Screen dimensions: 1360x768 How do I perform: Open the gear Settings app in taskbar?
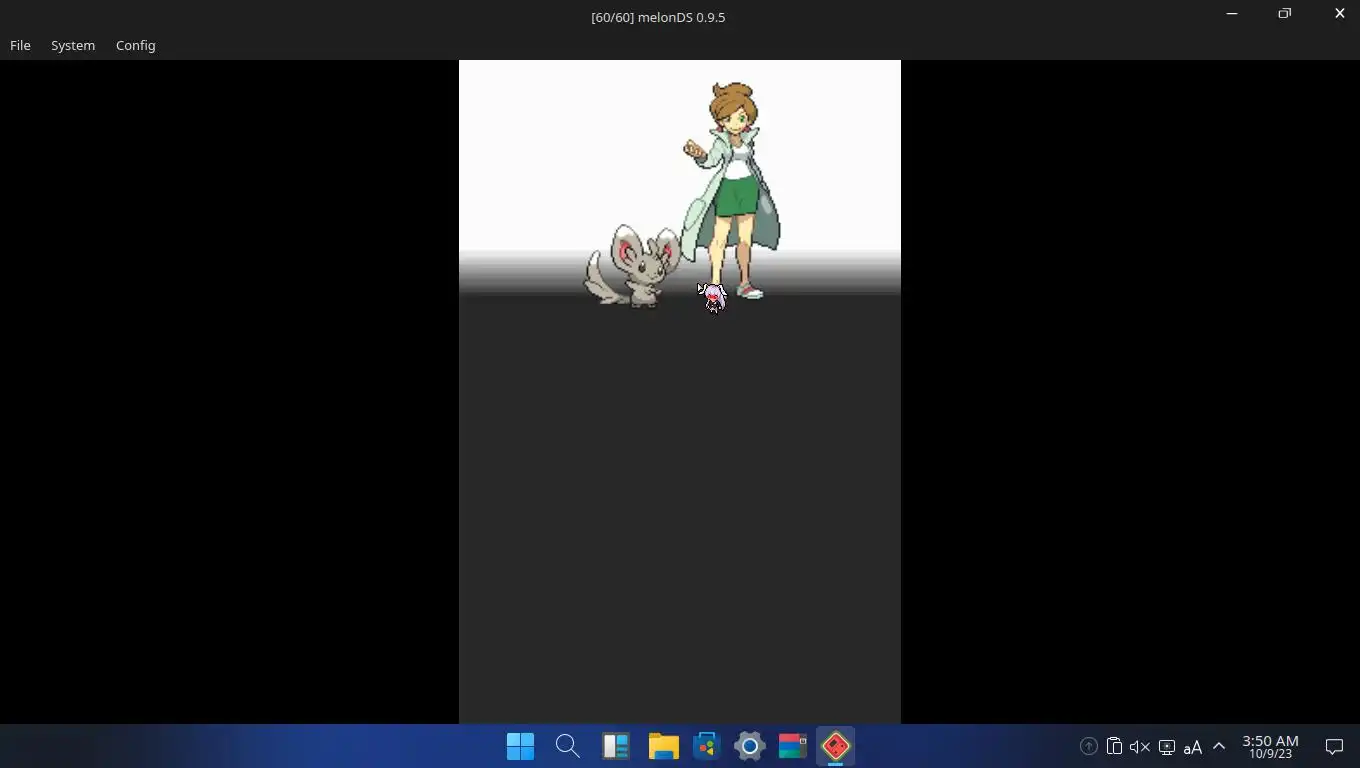(x=749, y=746)
